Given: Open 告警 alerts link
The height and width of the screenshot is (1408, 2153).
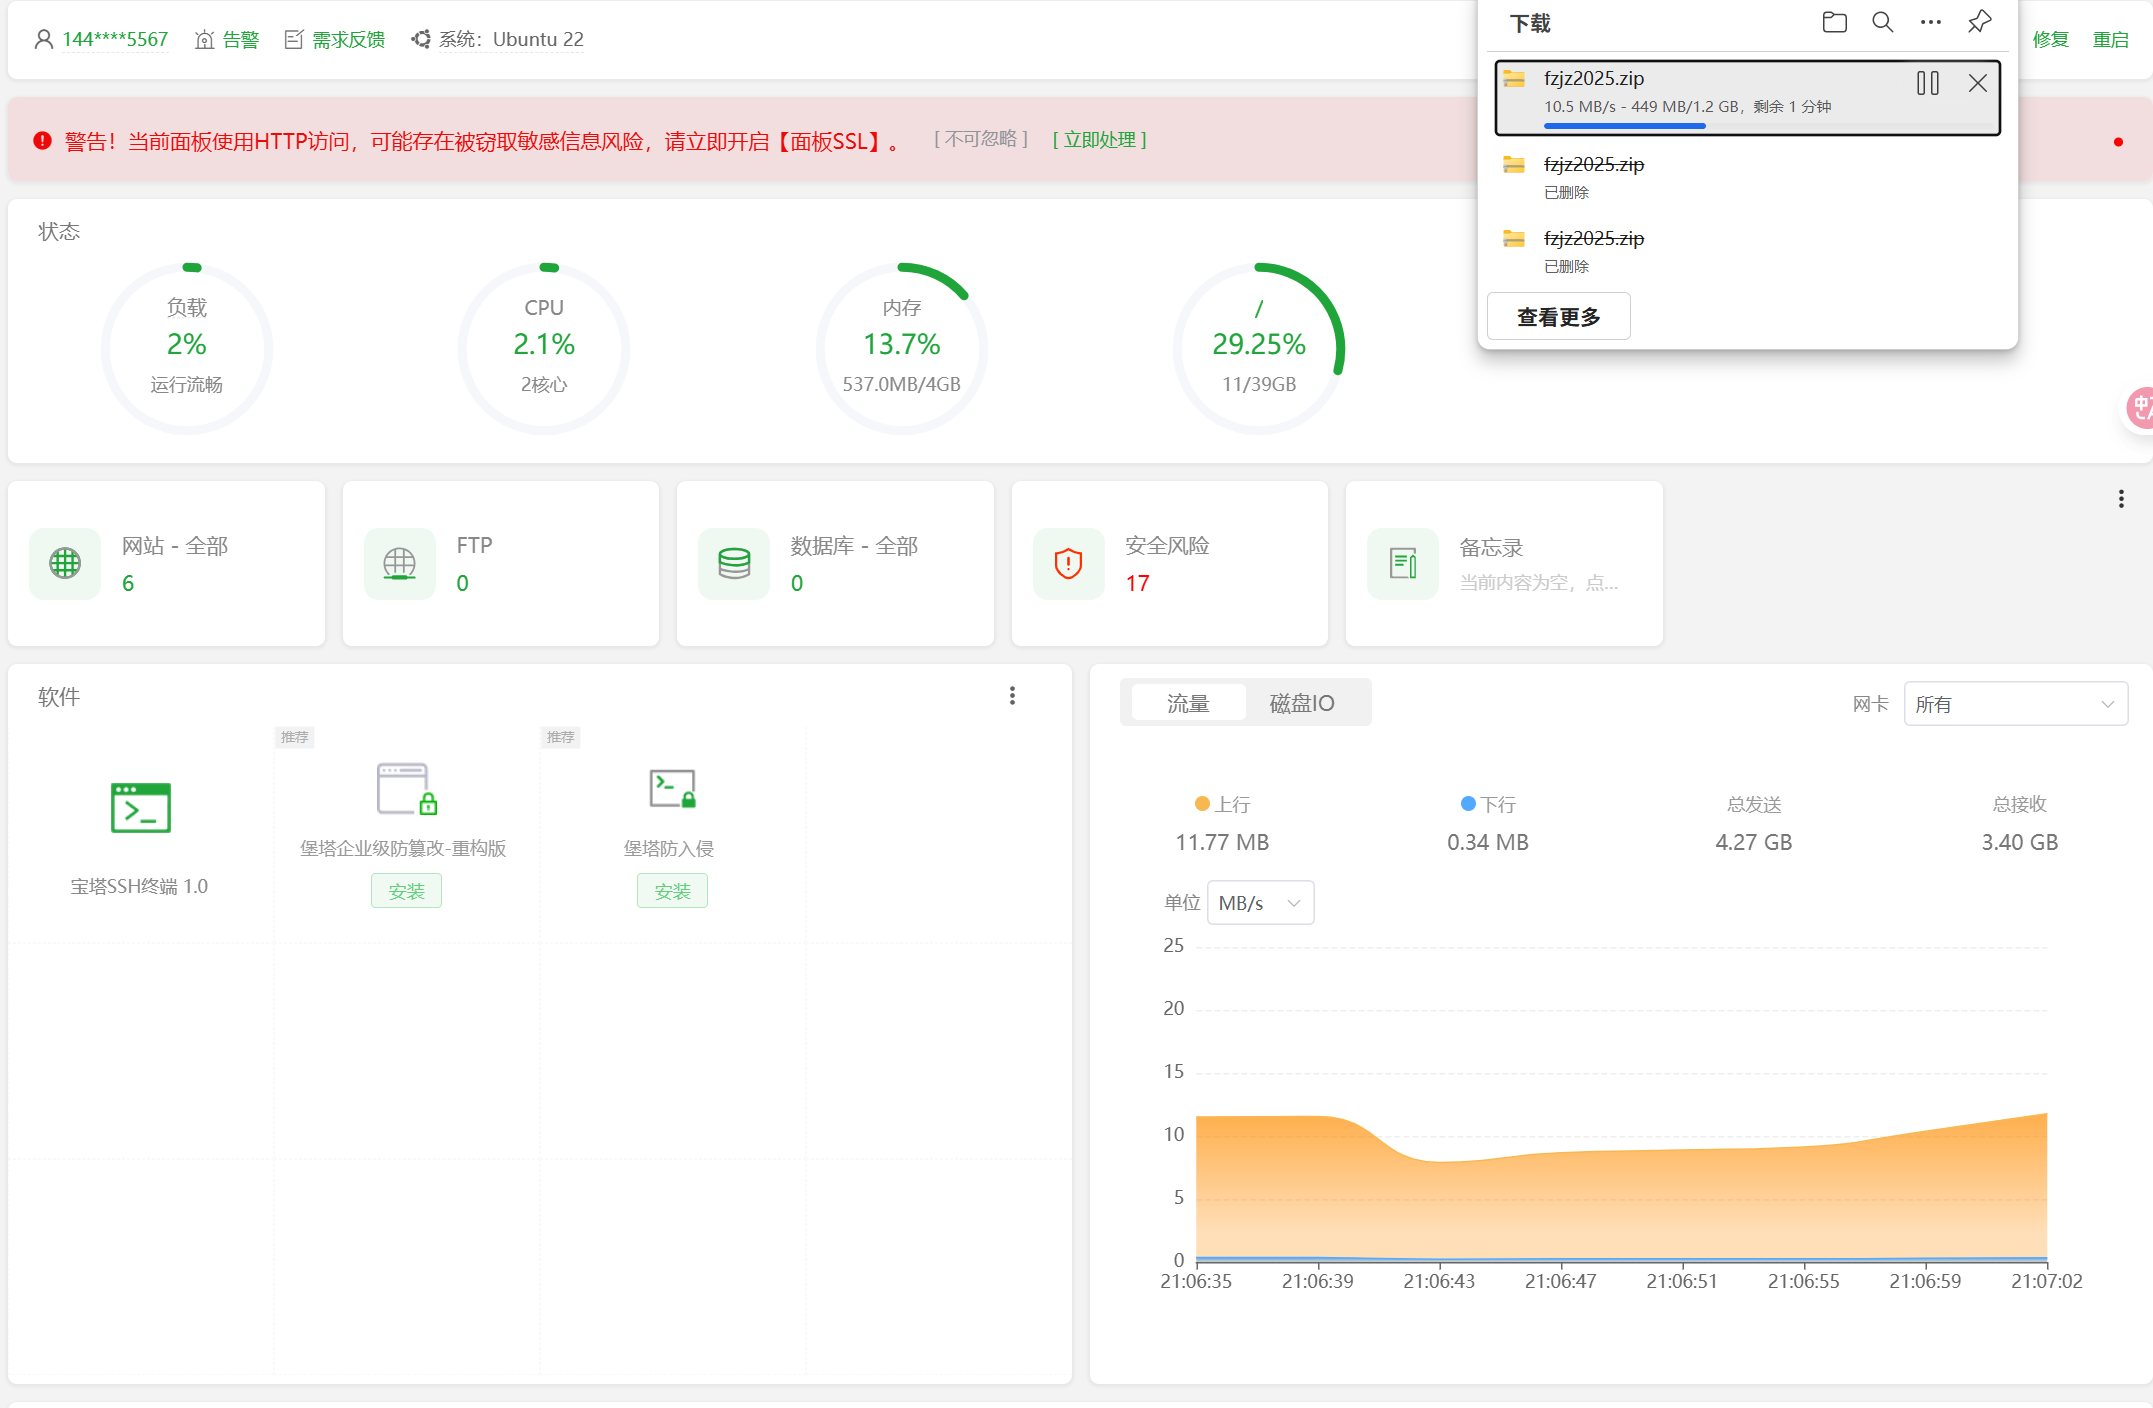Looking at the screenshot, I should (x=240, y=39).
